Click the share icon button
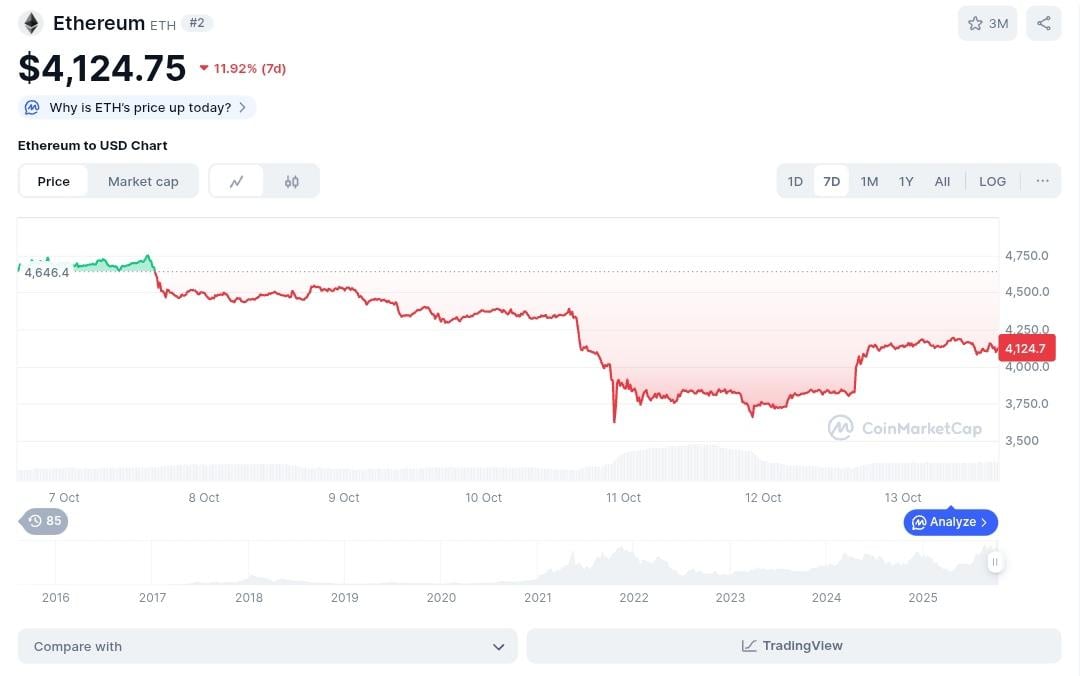 tap(1043, 23)
